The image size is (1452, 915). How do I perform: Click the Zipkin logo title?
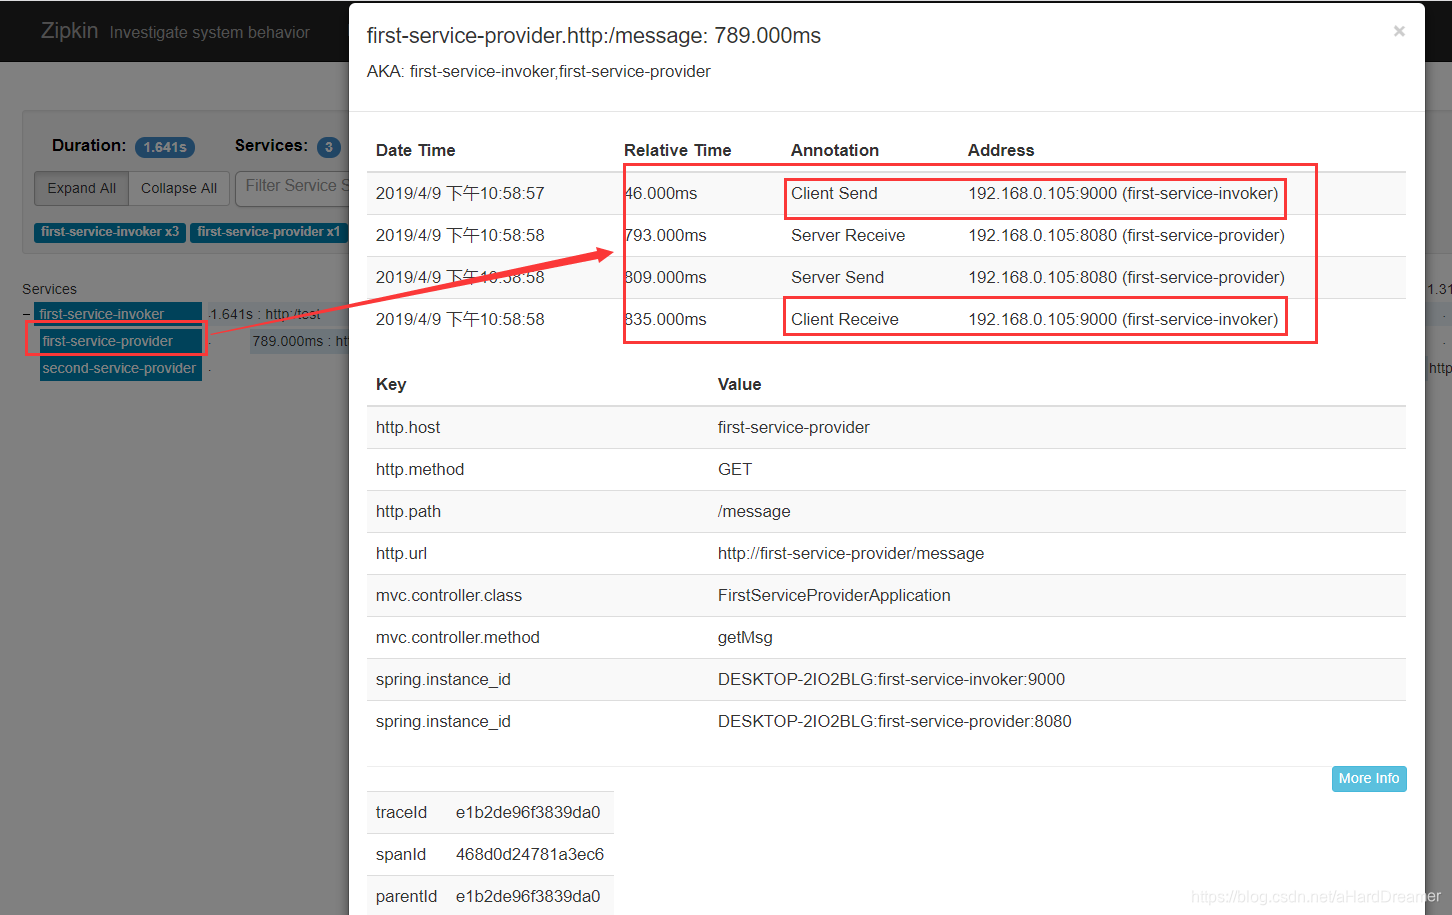pyautogui.click(x=69, y=31)
